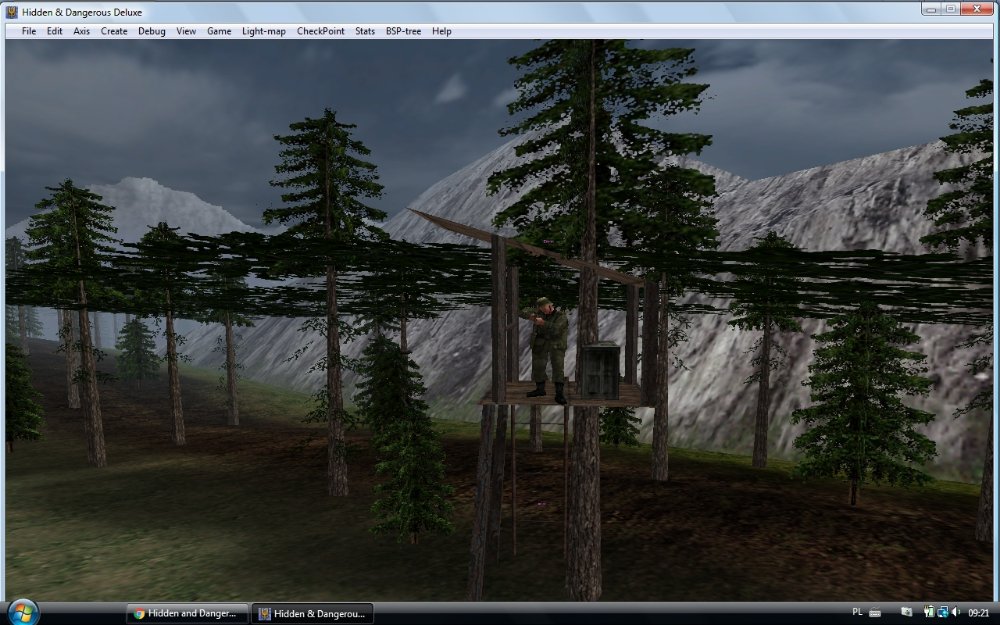Click the Hidden & Dangerous title bar icon
This screenshot has width=1000, height=625.
12,11
